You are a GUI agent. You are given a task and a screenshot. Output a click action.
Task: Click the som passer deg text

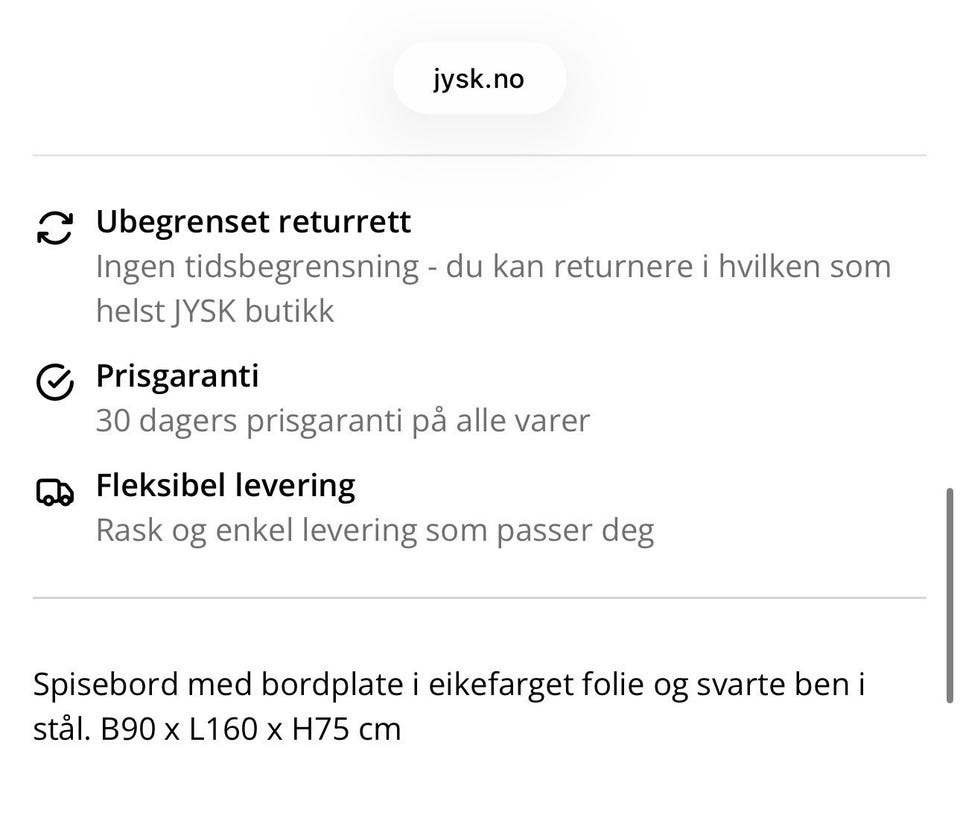[x=540, y=529]
